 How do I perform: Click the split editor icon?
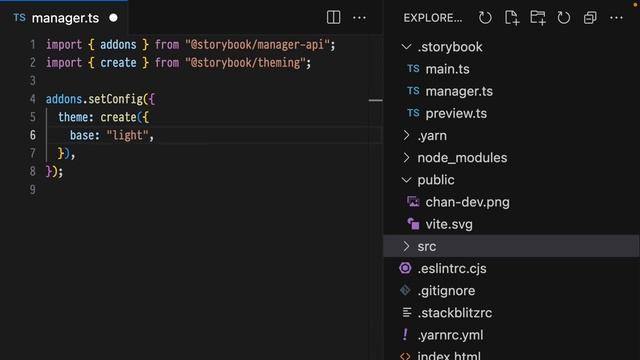333,18
